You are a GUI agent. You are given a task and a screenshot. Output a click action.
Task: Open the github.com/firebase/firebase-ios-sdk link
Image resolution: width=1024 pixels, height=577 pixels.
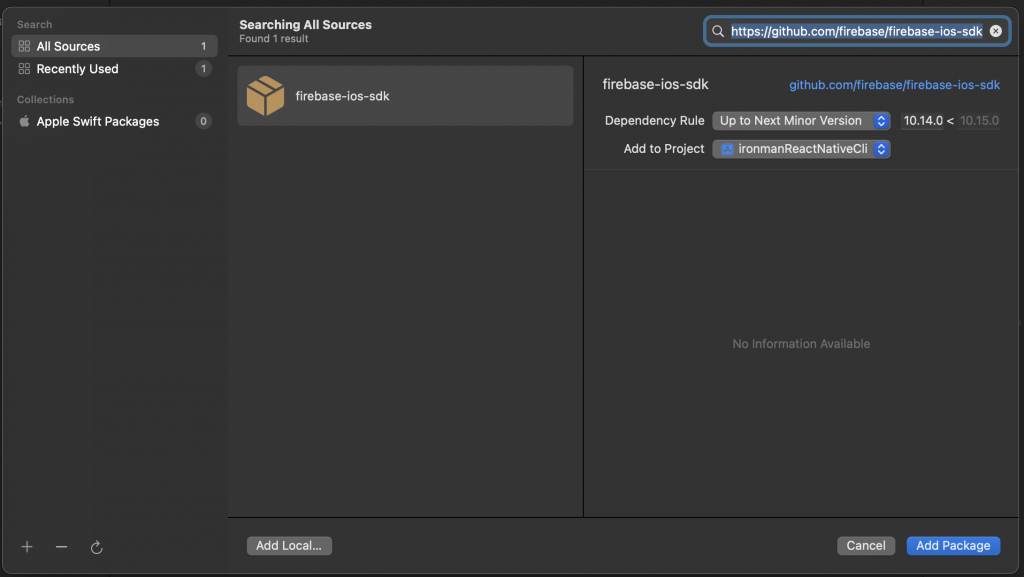tap(894, 85)
